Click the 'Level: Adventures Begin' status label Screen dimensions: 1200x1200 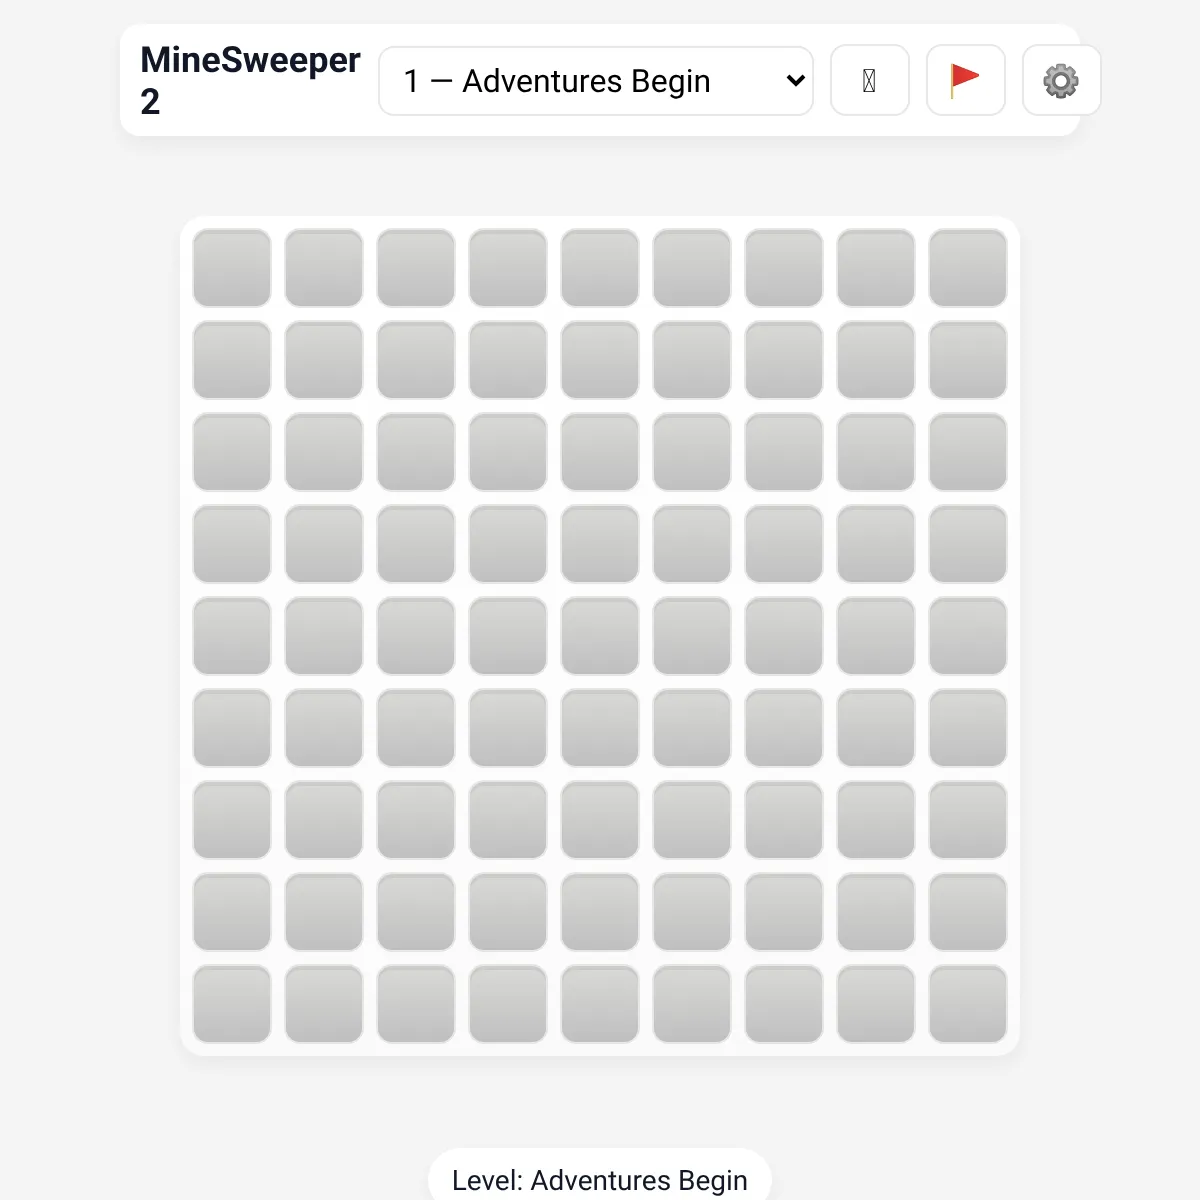pos(600,1180)
